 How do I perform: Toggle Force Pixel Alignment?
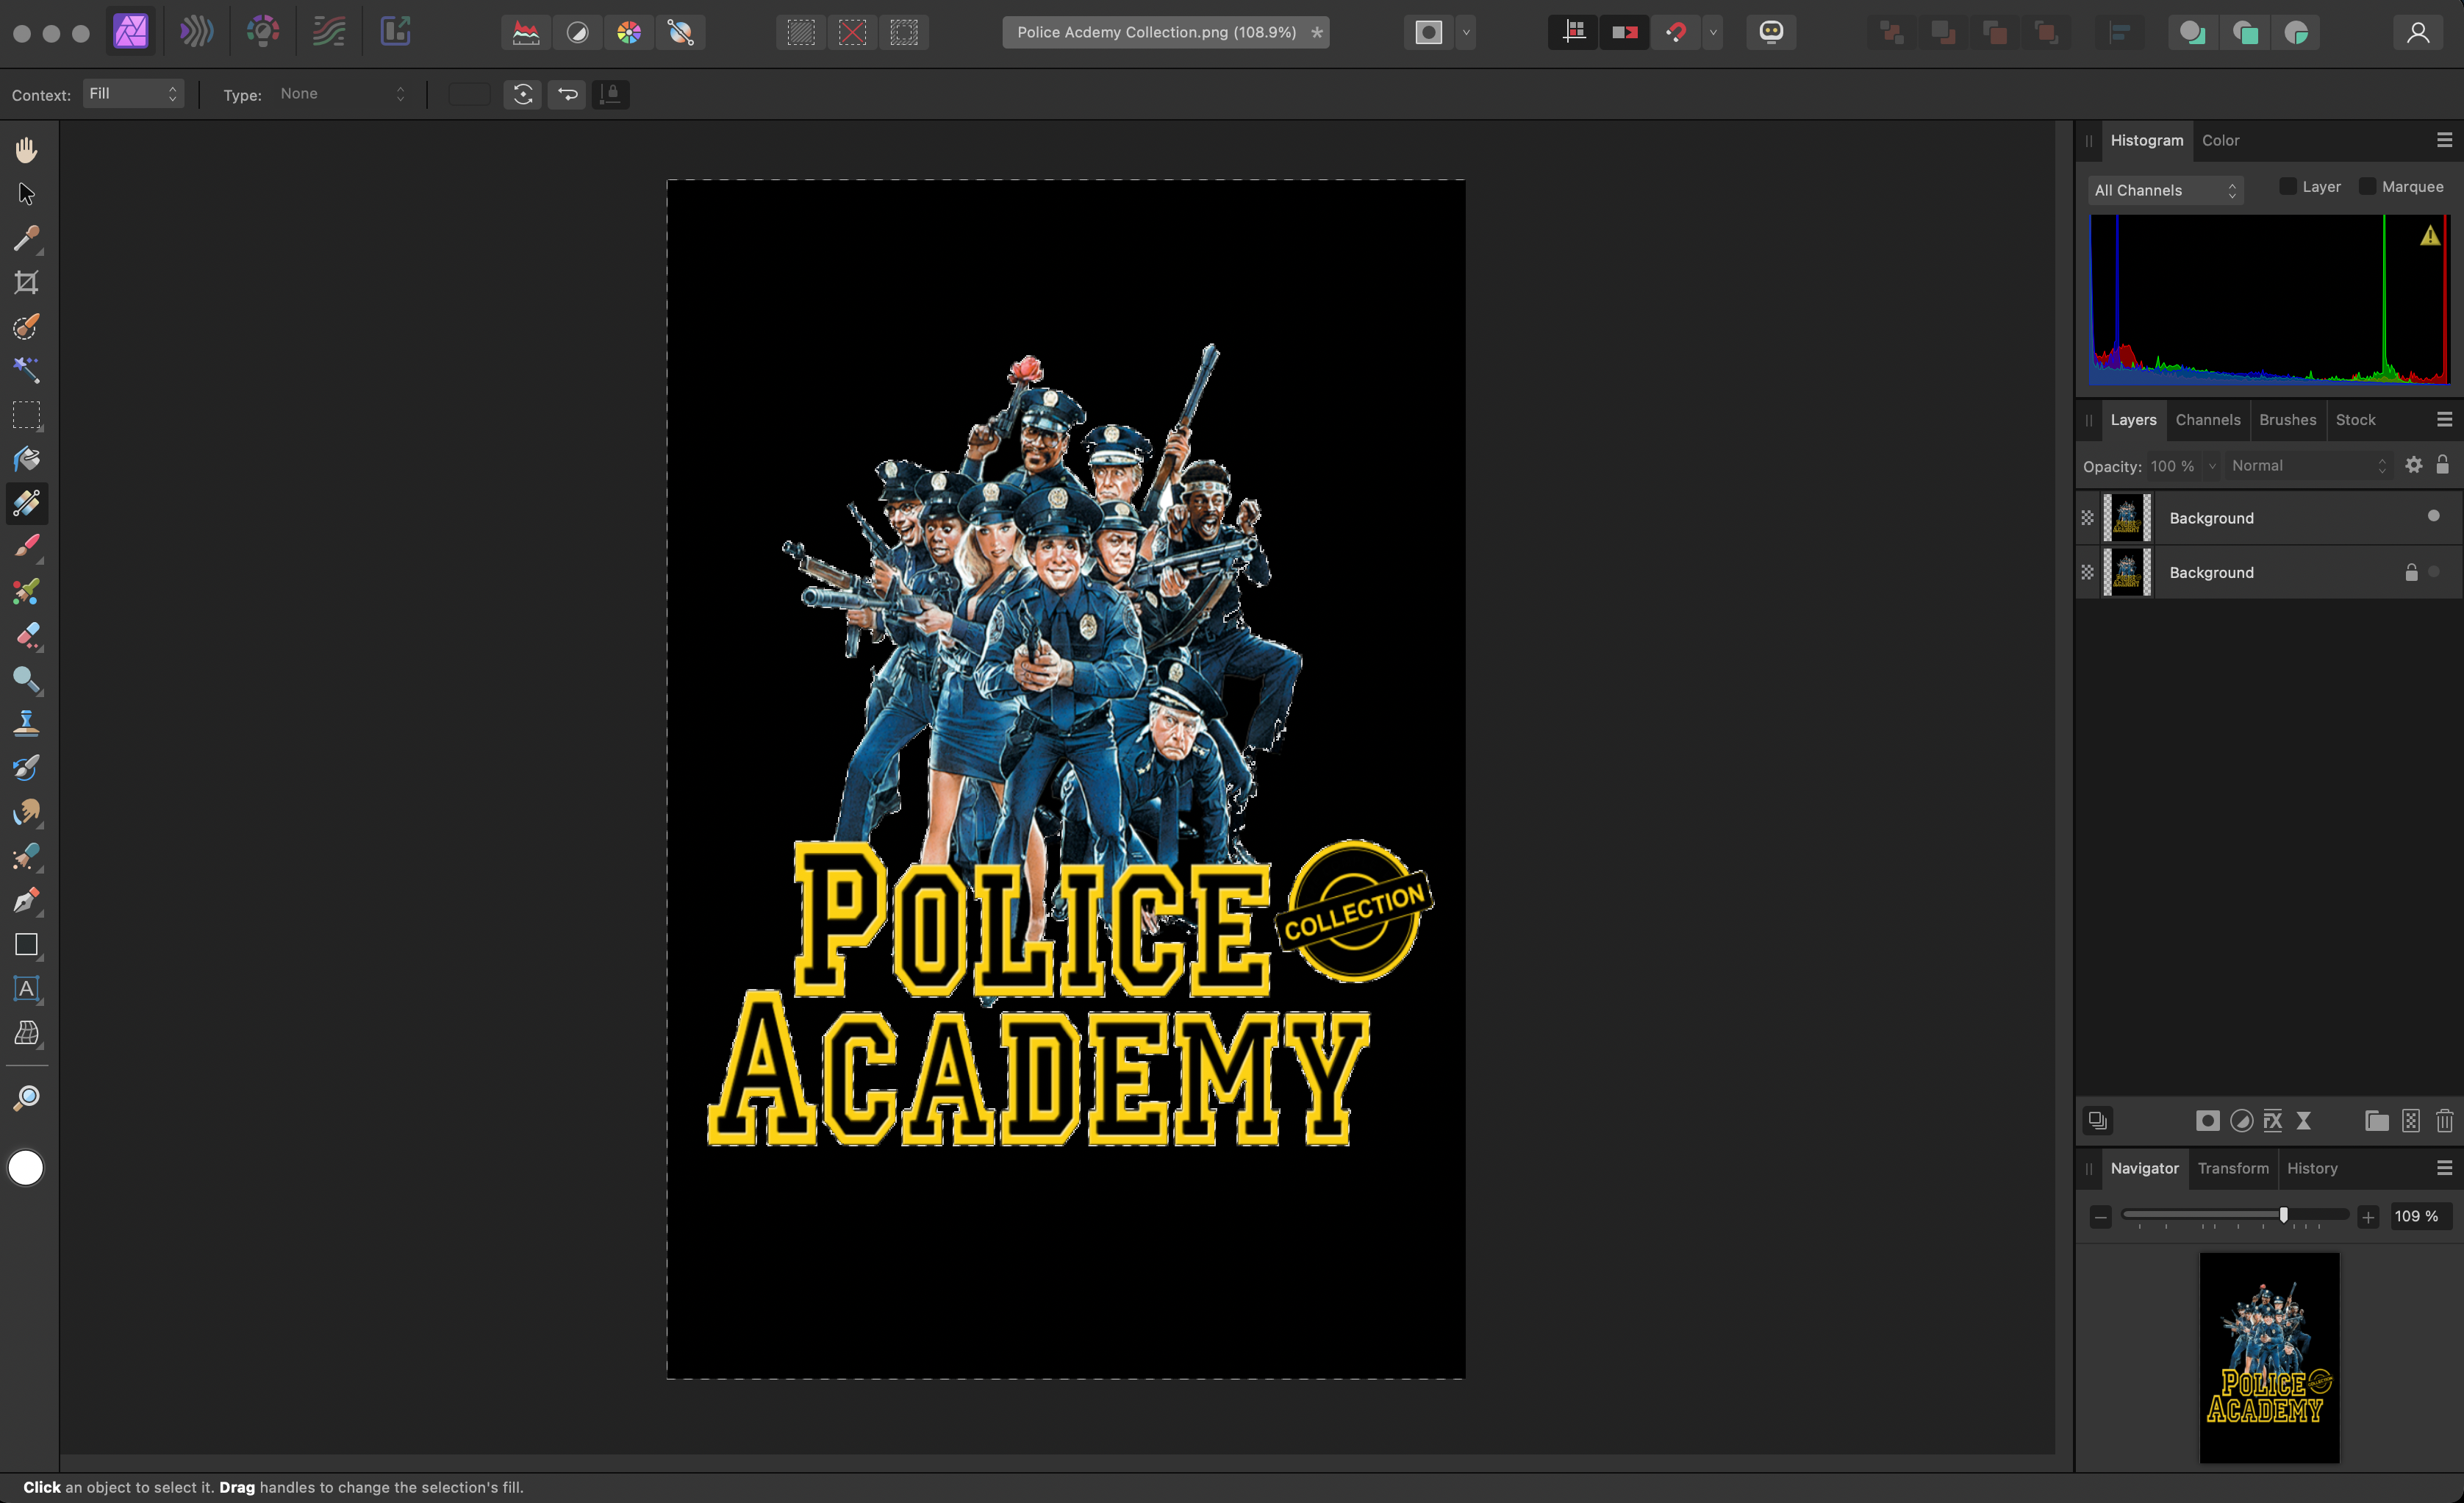click(x=1574, y=33)
